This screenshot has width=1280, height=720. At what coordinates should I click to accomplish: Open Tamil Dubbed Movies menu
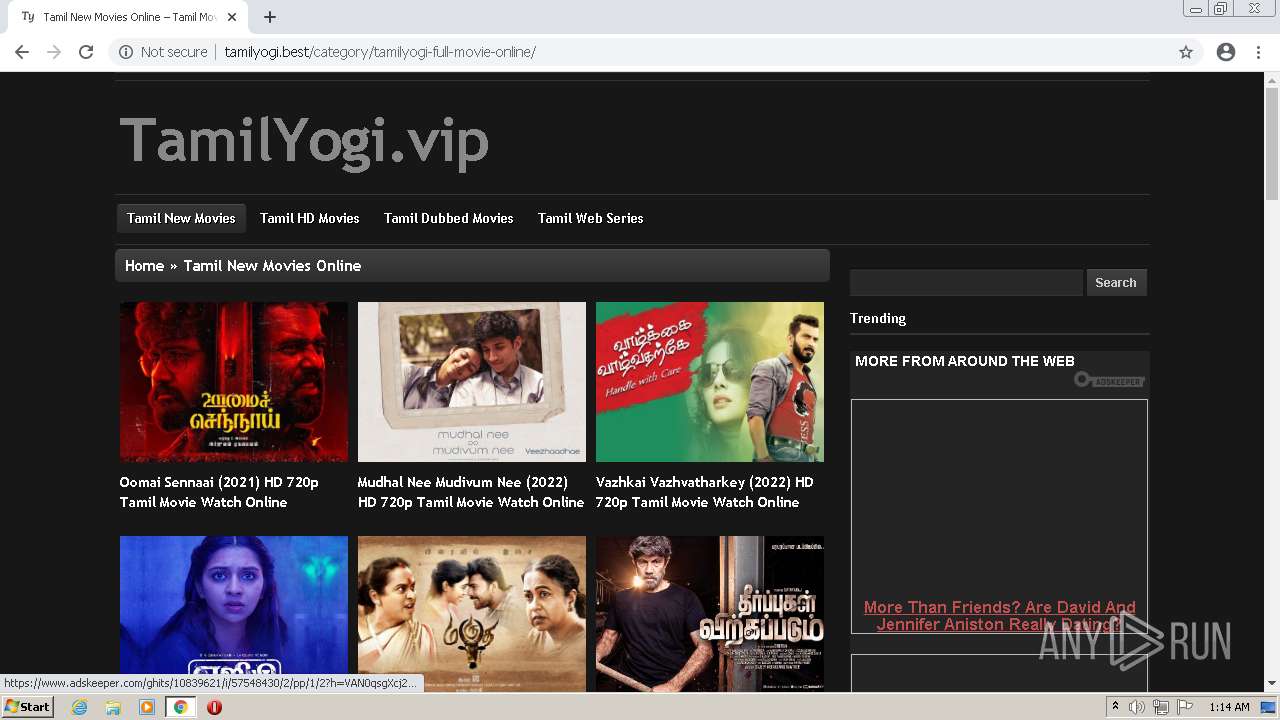coord(449,218)
